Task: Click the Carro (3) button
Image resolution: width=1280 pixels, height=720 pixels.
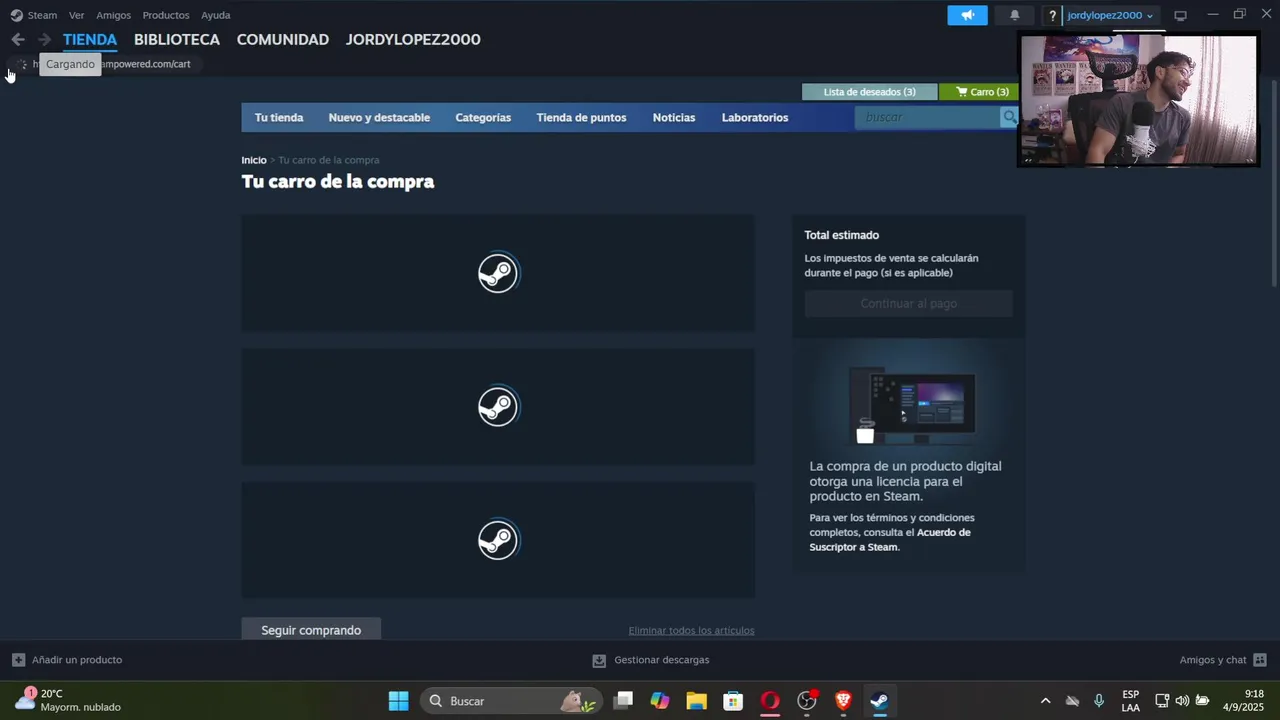Action: tap(982, 92)
